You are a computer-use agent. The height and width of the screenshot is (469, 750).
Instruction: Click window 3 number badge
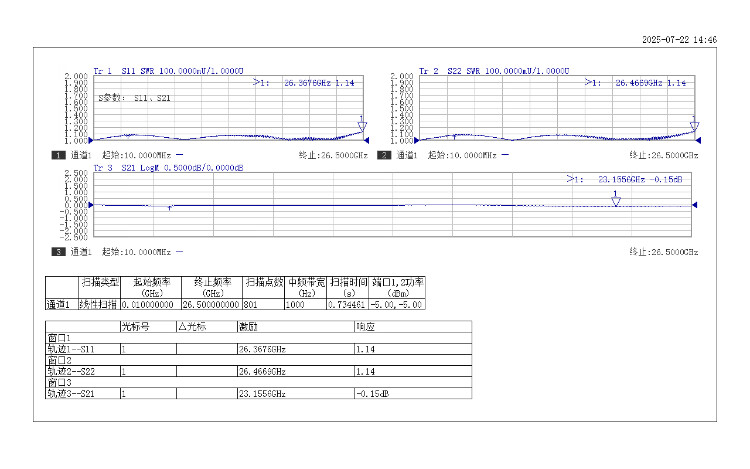[59, 252]
